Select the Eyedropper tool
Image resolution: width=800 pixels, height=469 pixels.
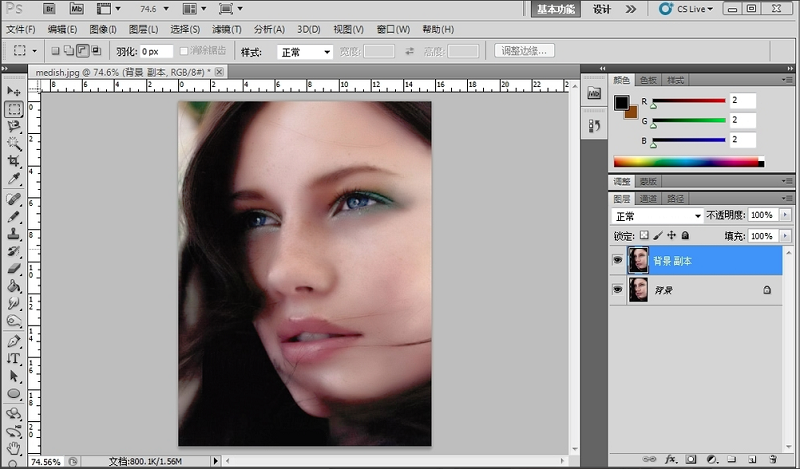coord(14,179)
